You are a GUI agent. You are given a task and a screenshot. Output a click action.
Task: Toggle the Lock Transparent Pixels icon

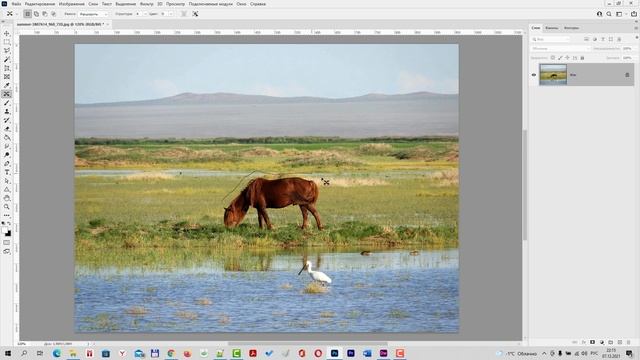tap(553, 58)
